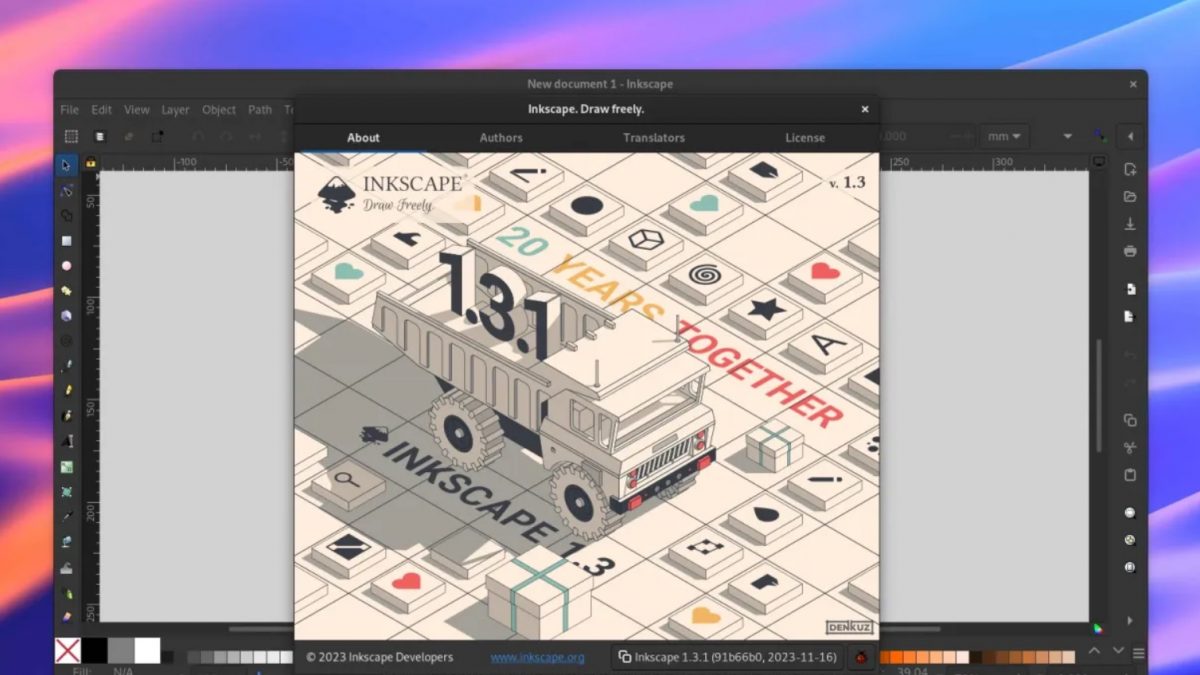Open the palette options hamburger menu
The height and width of the screenshot is (675, 1200).
tap(1138, 653)
